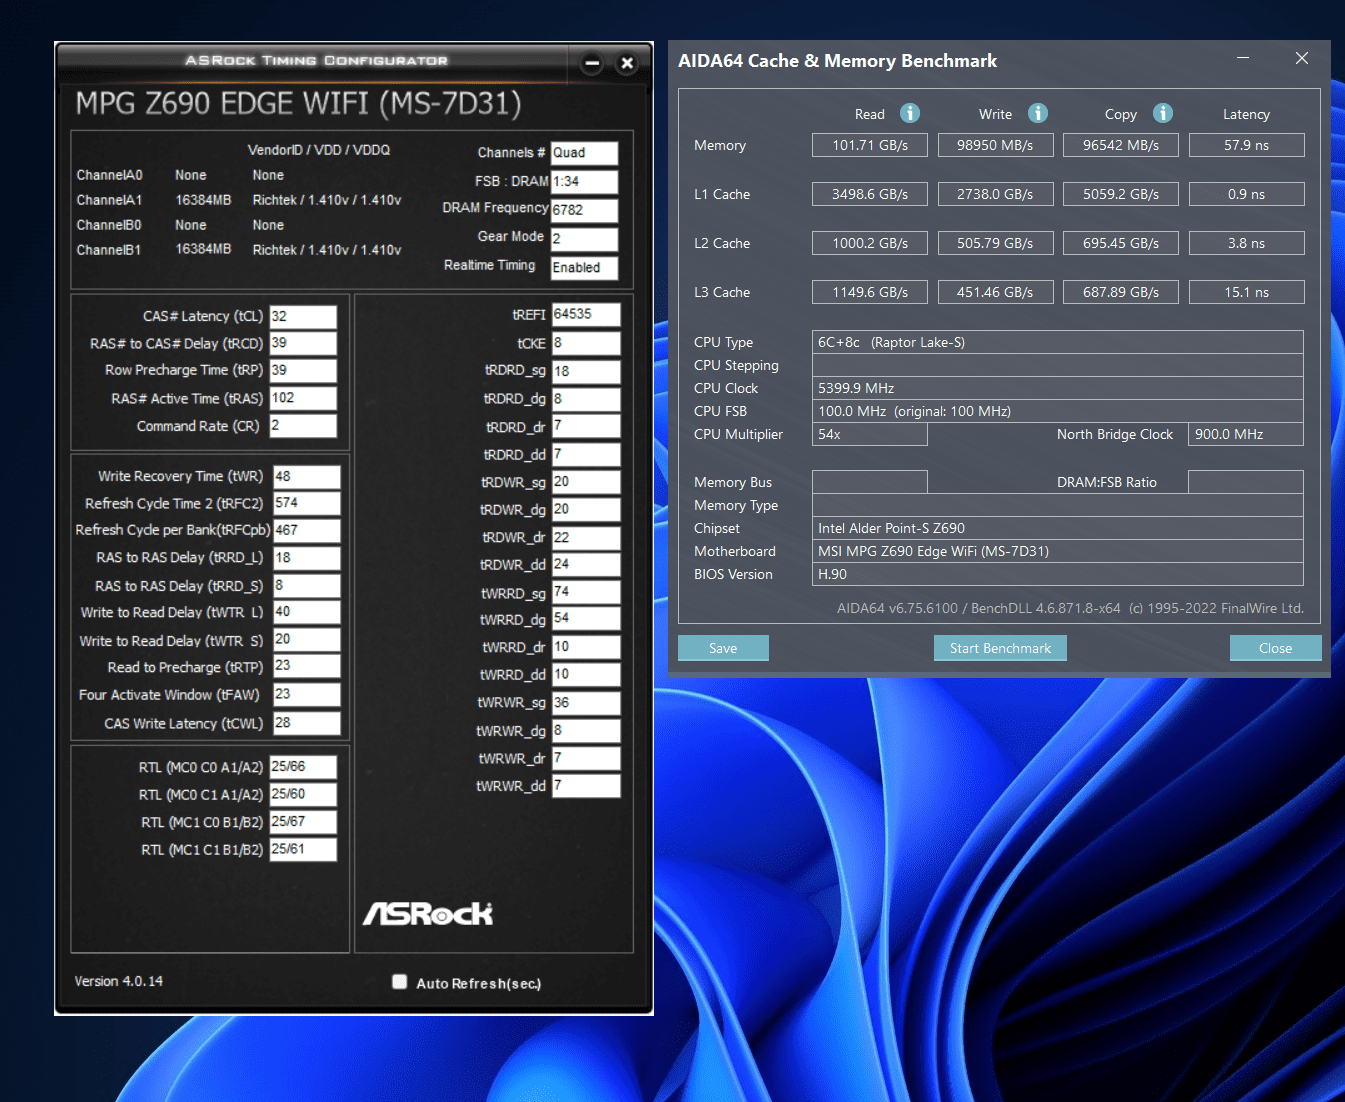
Task: Select the RTL (MC1 C1 B1/B2) field
Action: point(303,849)
